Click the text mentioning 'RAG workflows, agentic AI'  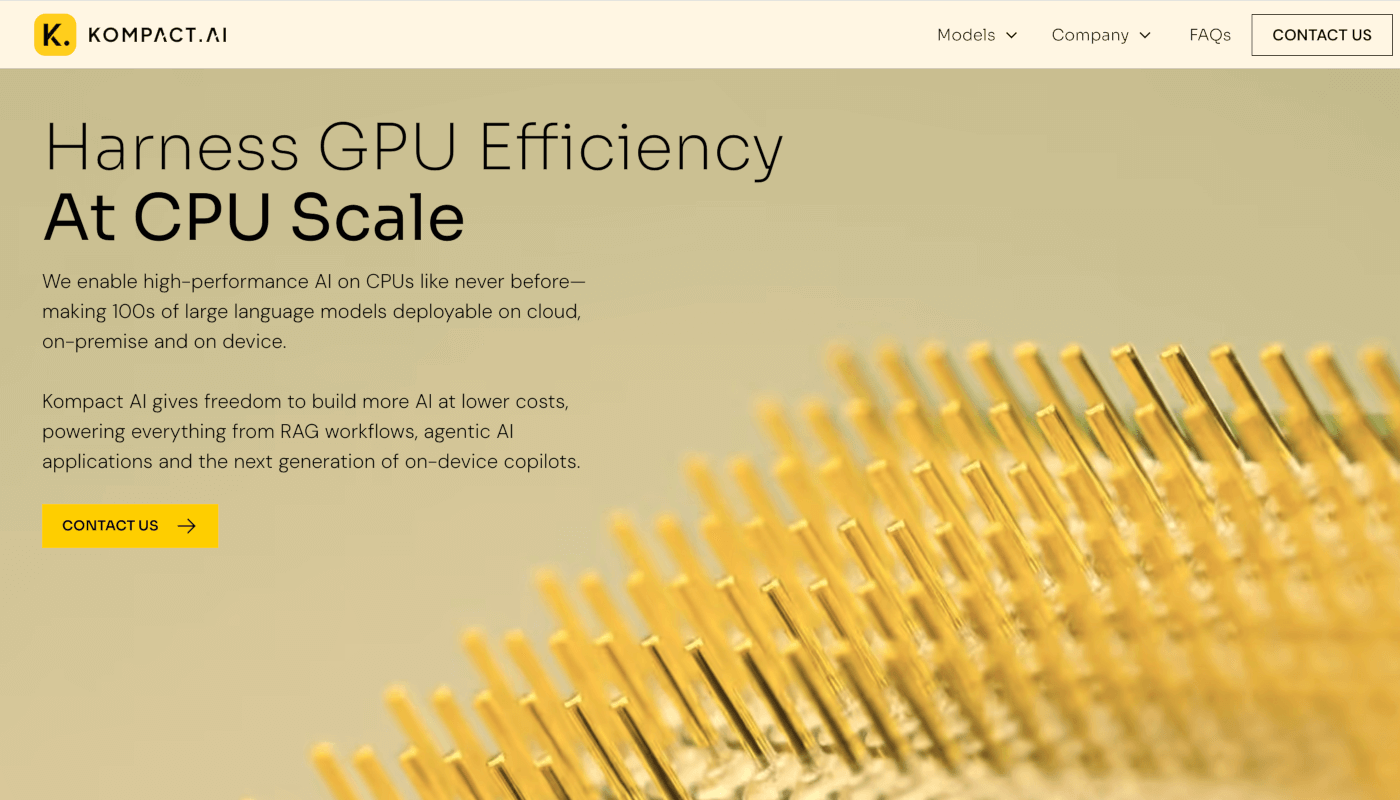pyautogui.click(x=278, y=432)
